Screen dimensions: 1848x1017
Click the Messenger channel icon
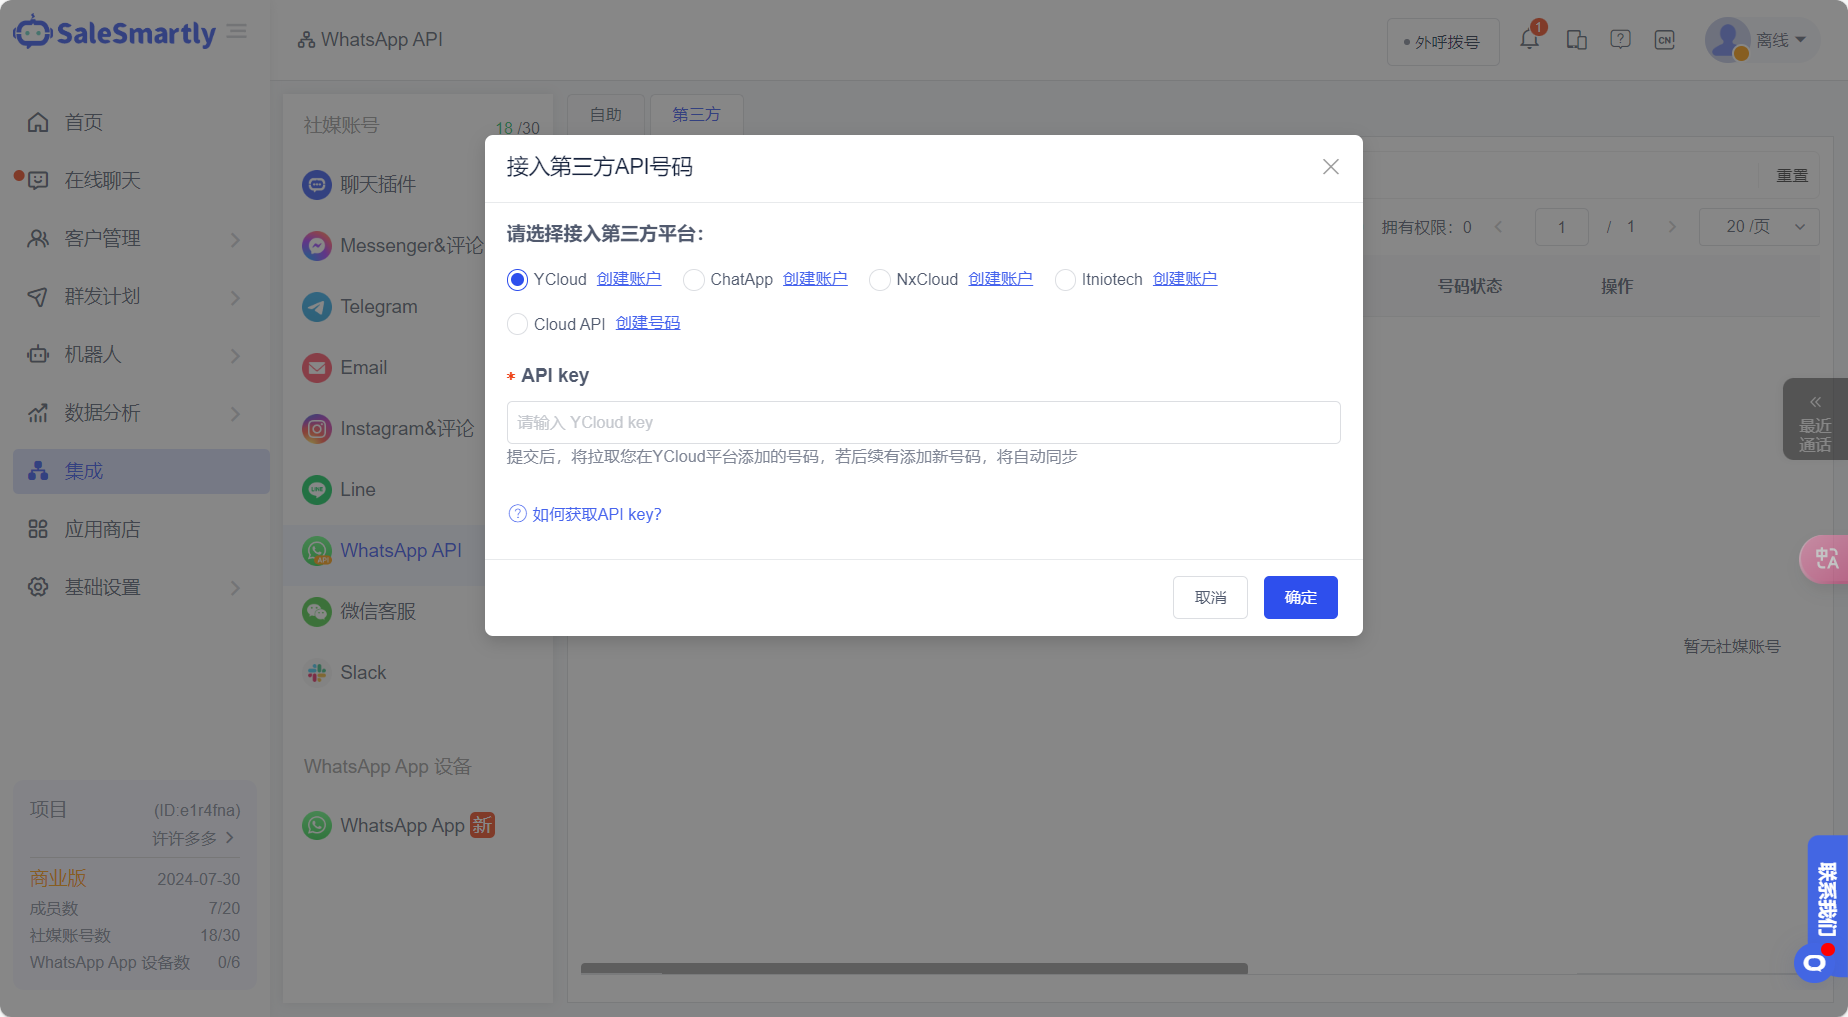pos(317,246)
